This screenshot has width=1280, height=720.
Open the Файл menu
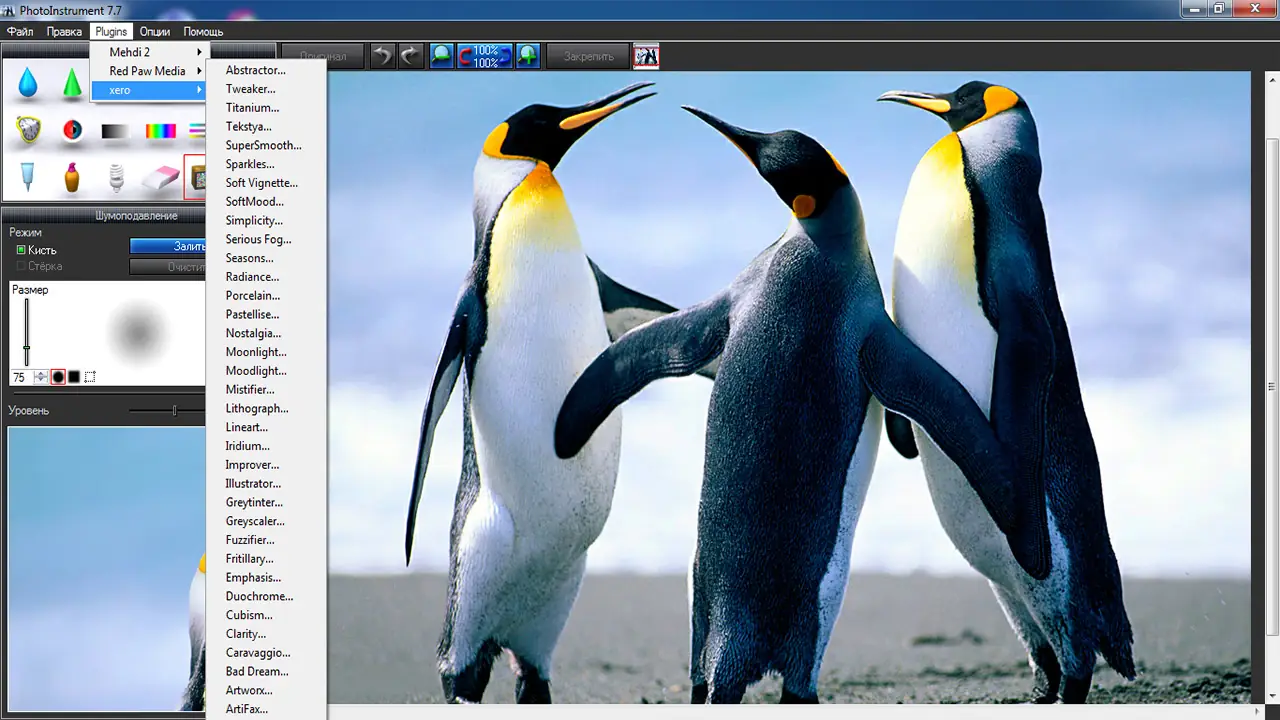pos(20,32)
